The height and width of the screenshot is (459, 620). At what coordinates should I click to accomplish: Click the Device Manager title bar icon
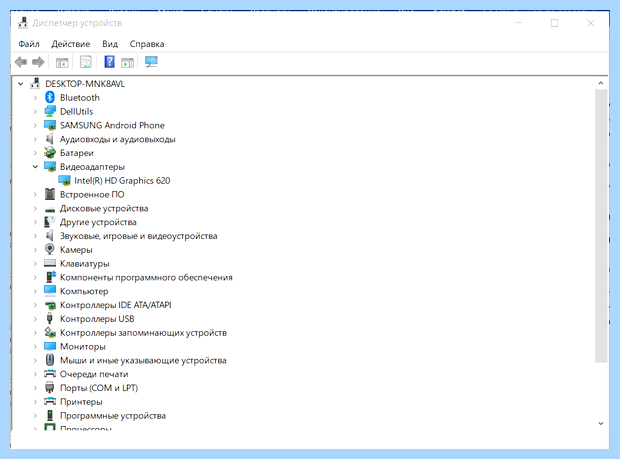click(23, 23)
